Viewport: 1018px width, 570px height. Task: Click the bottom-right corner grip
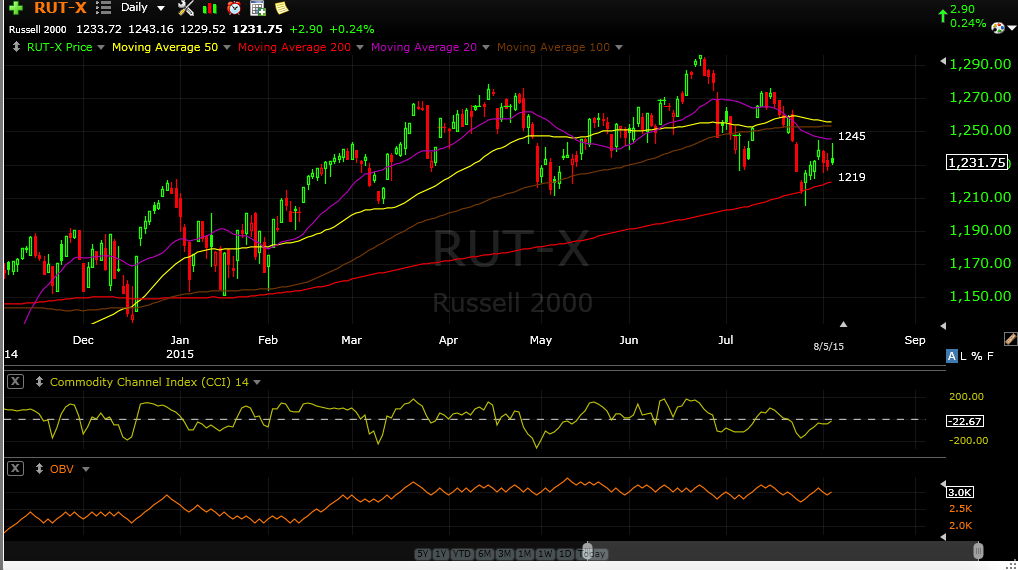1011,565
